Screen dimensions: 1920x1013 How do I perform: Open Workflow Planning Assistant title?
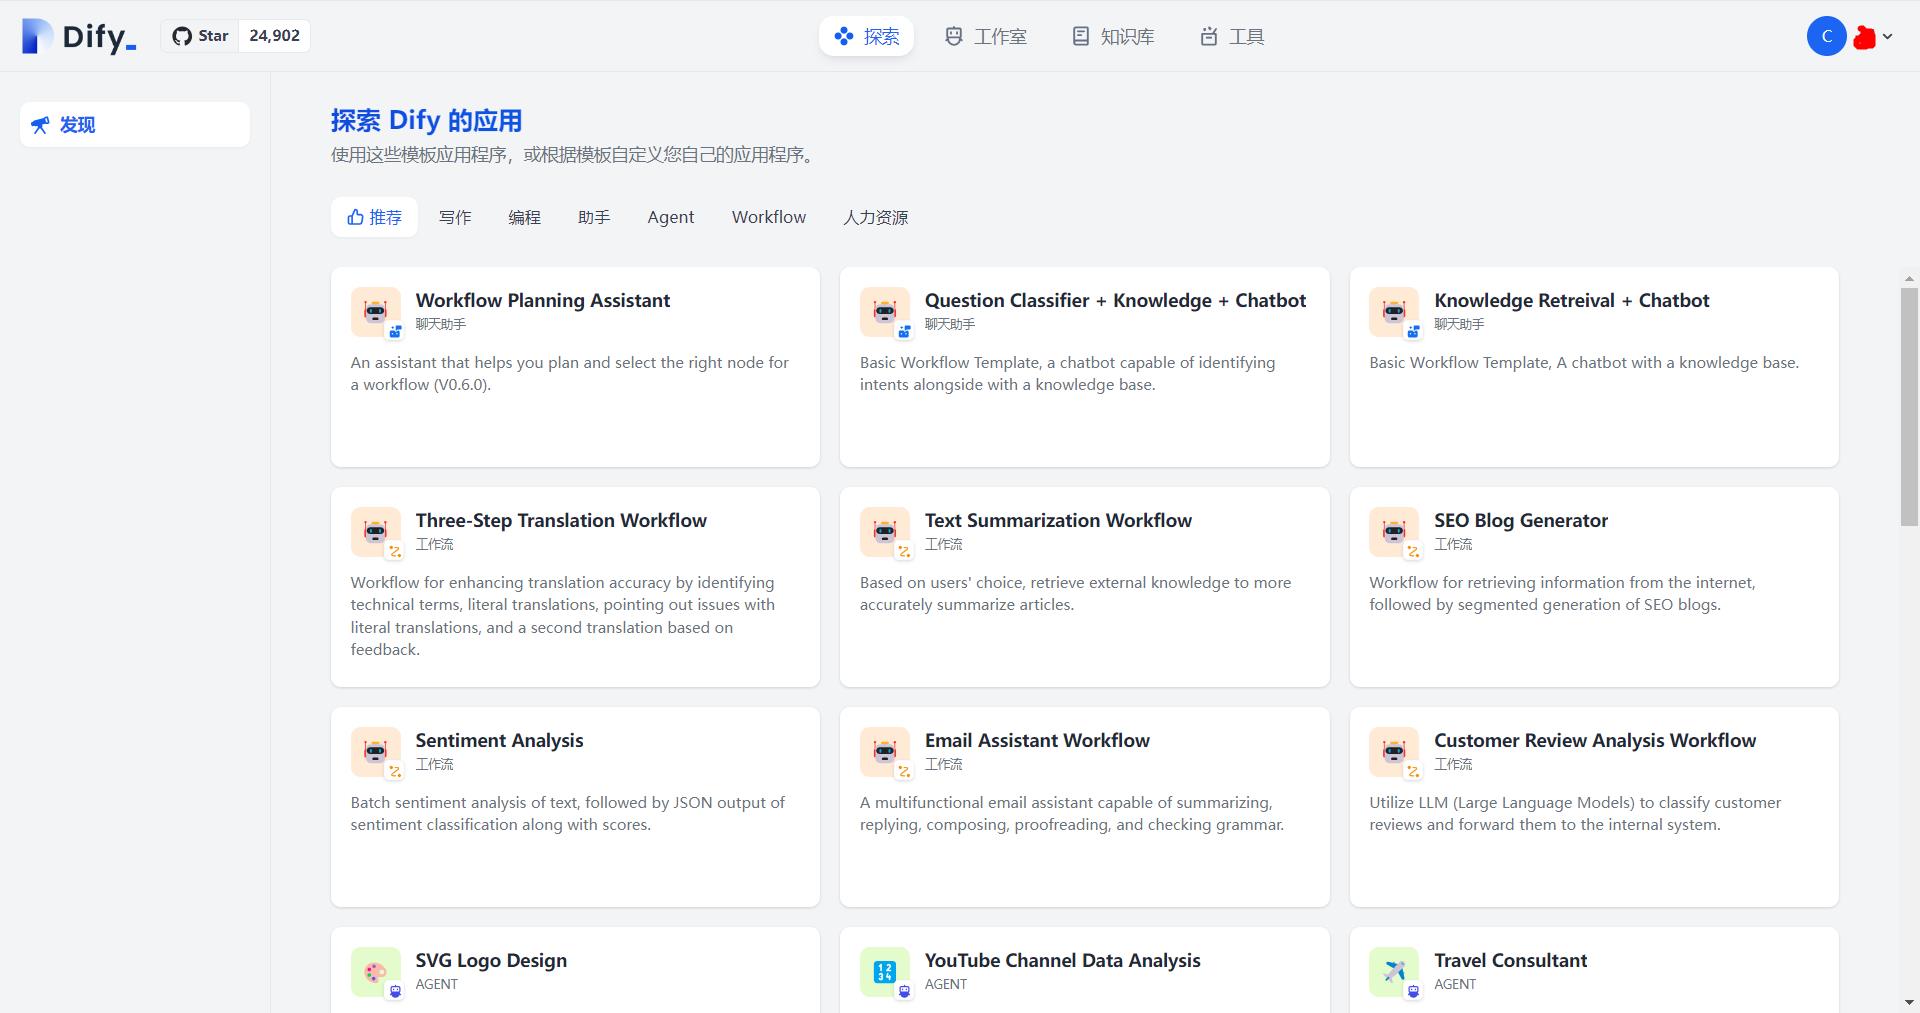[x=543, y=300]
